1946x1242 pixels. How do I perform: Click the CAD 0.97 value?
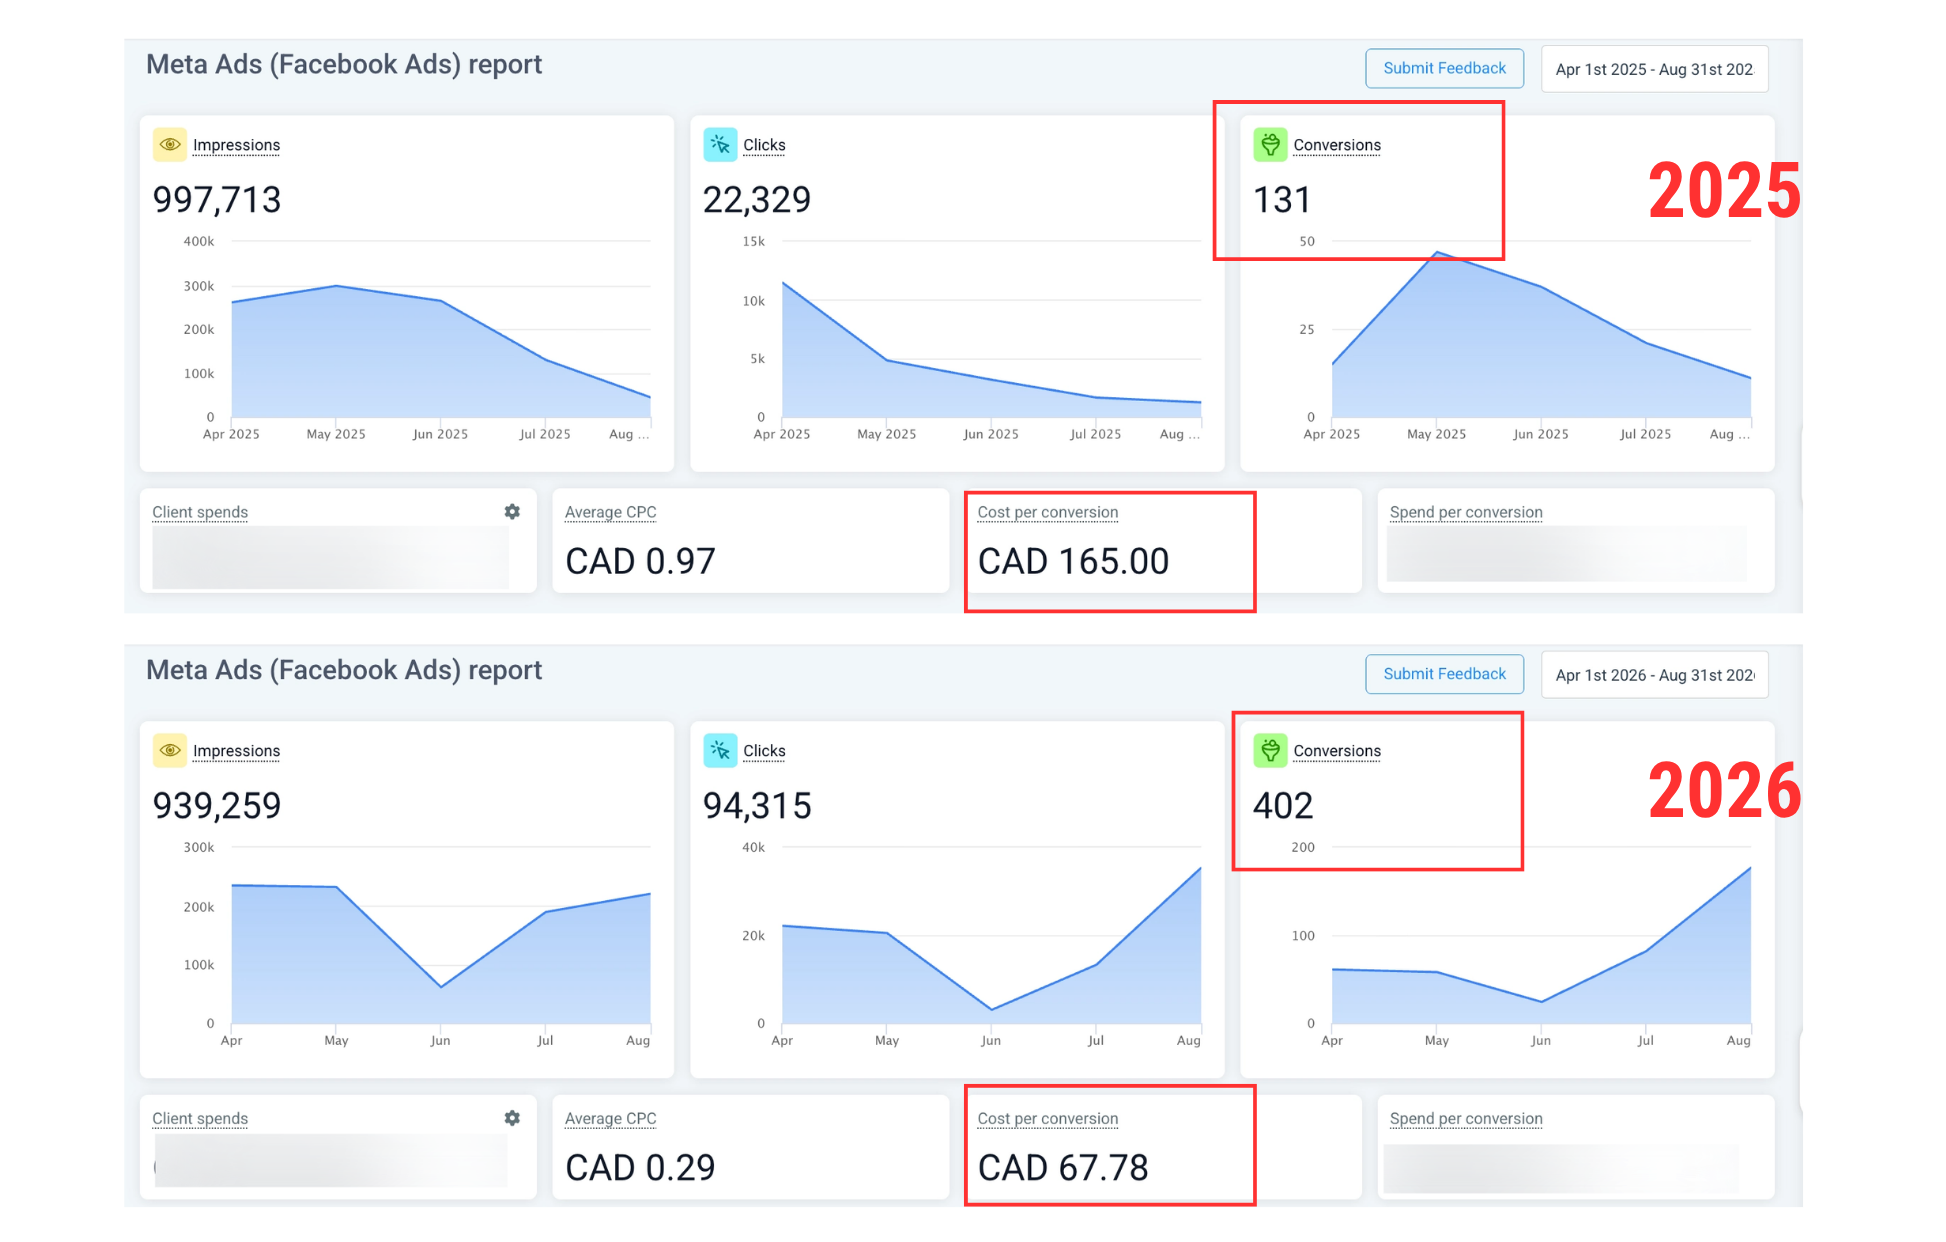point(640,561)
